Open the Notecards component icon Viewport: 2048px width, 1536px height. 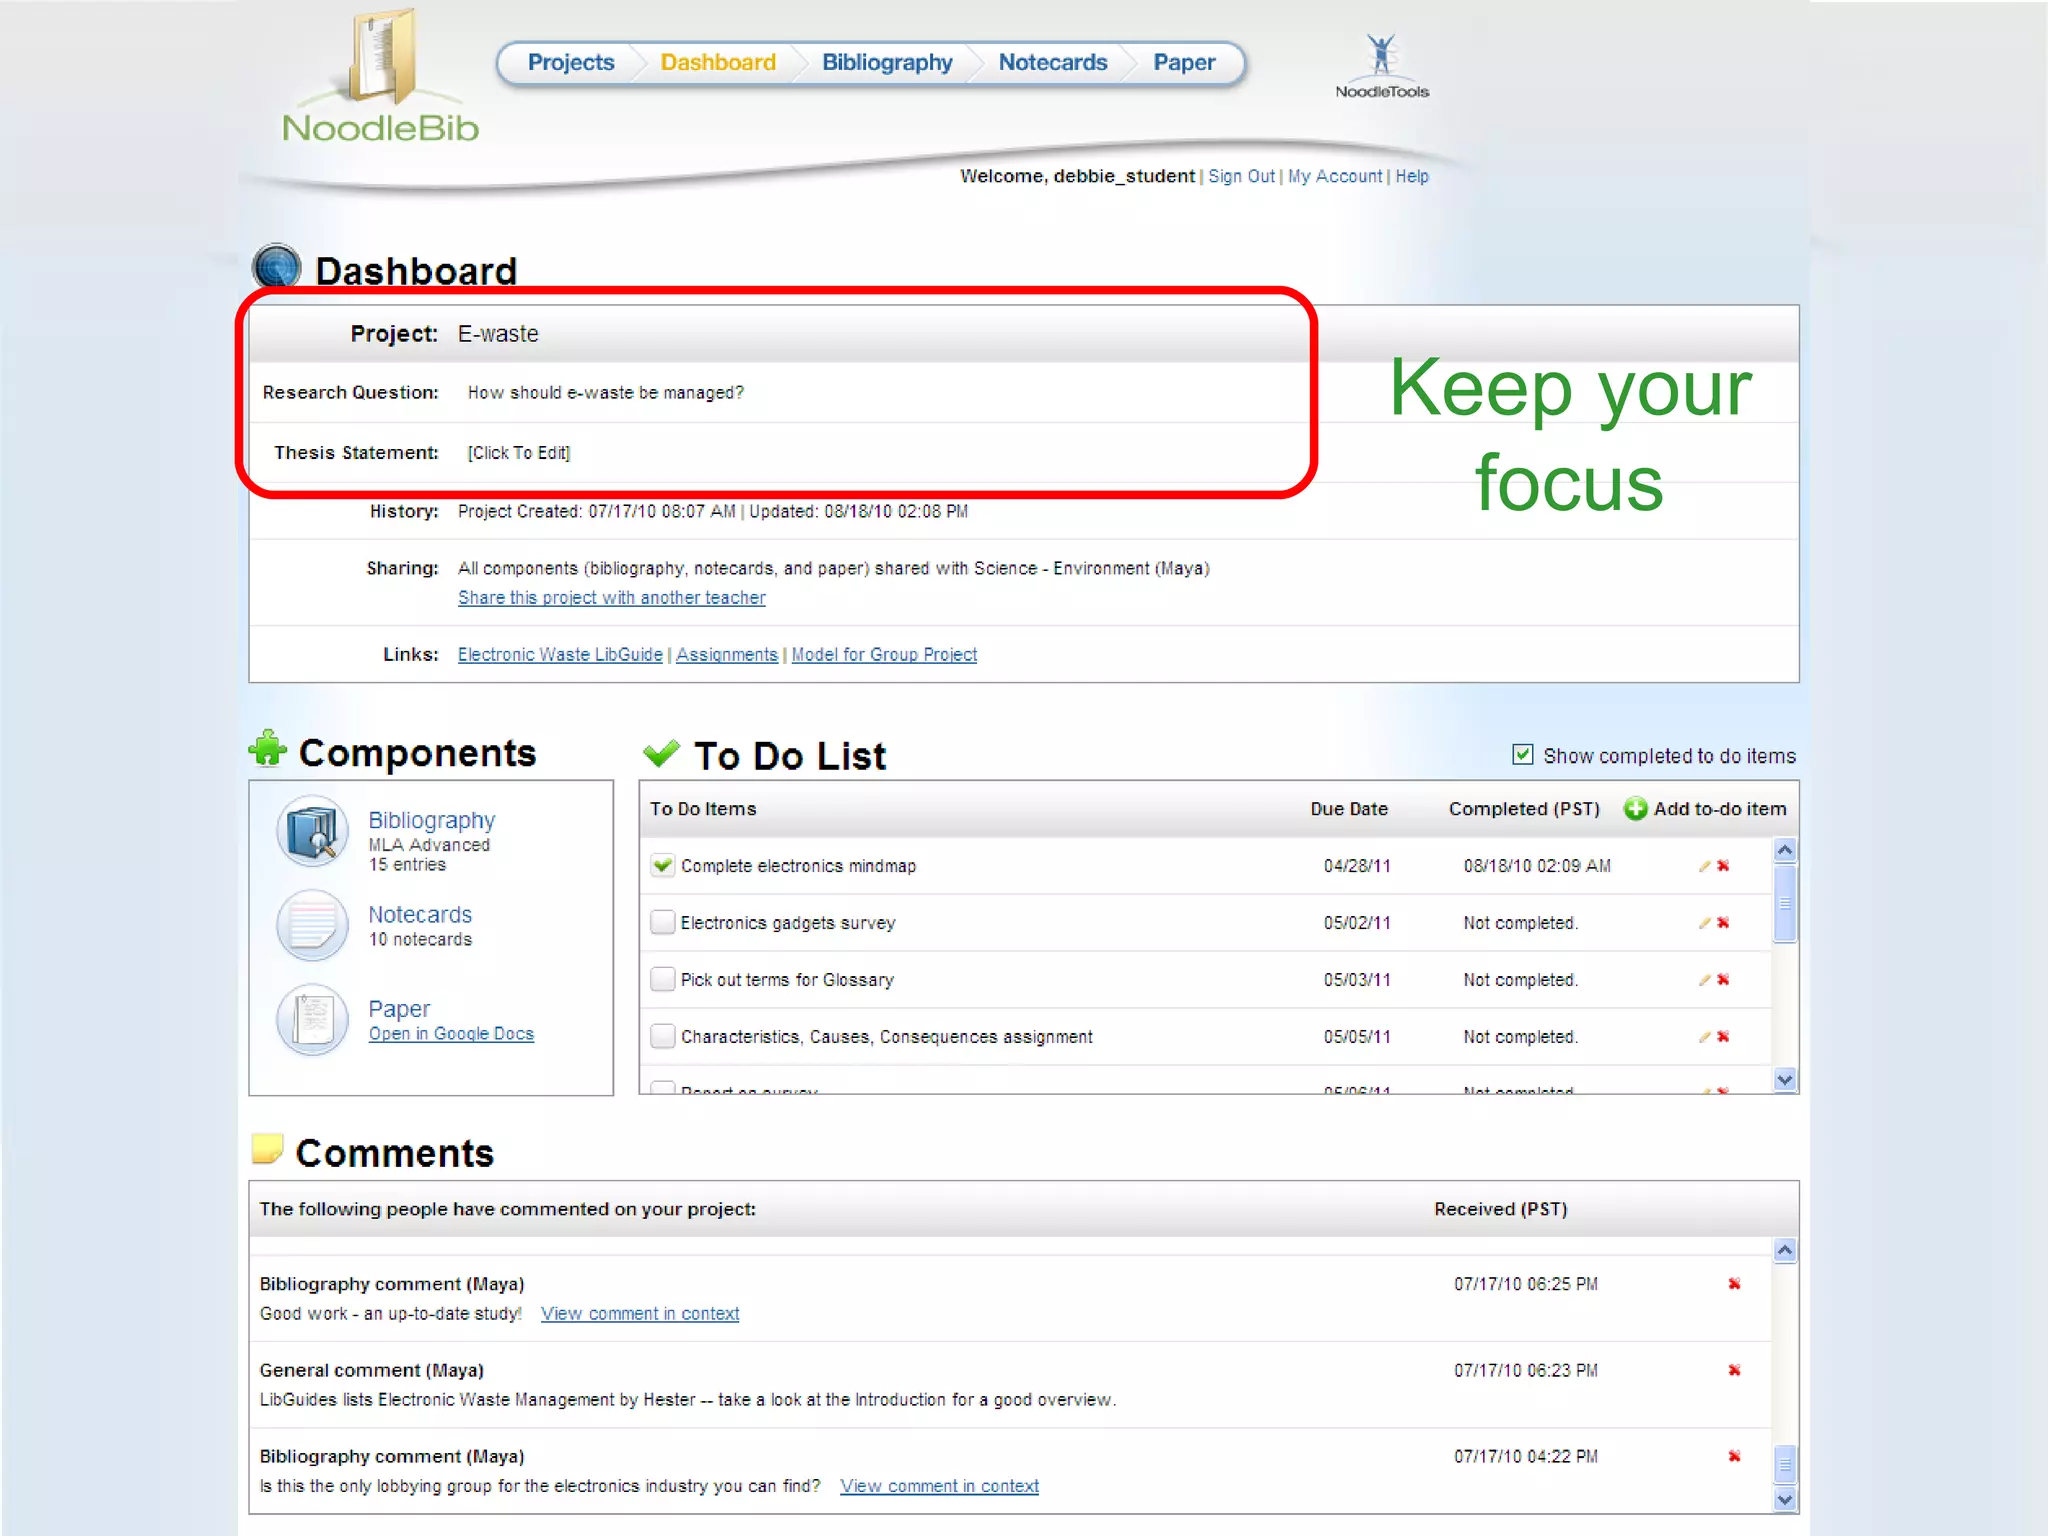(x=312, y=925)
